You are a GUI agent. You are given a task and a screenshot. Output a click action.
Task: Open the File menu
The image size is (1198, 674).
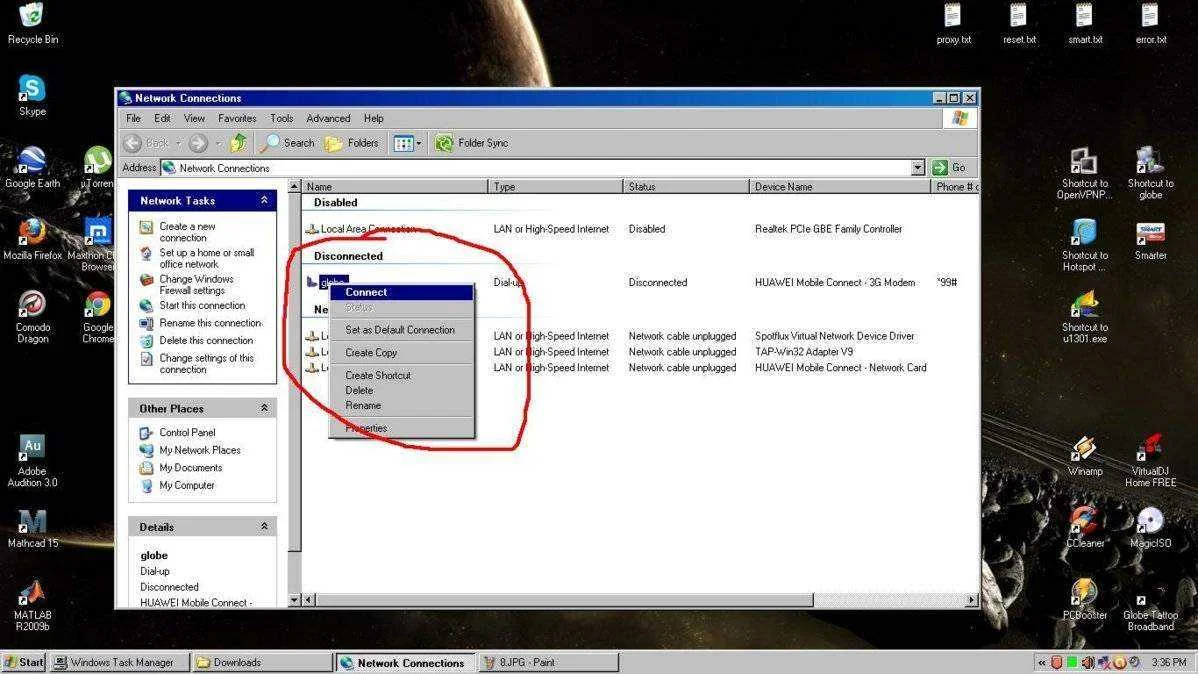(134, 118)
